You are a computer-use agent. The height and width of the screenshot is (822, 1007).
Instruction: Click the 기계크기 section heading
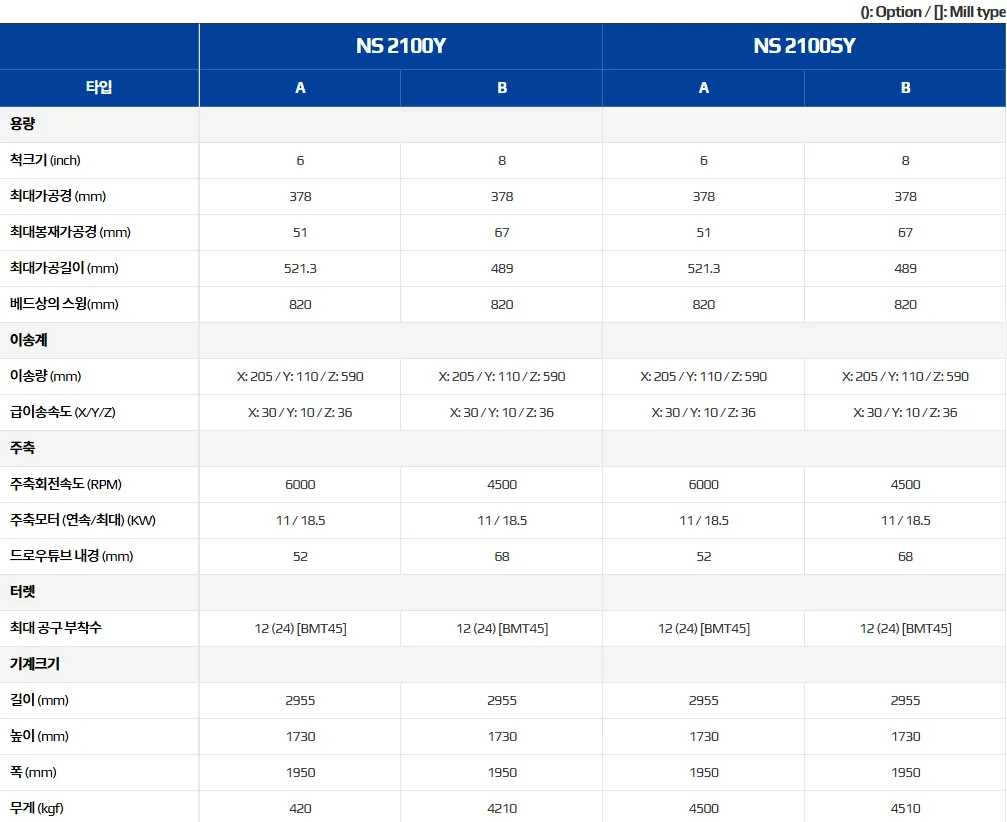(35, 664)
